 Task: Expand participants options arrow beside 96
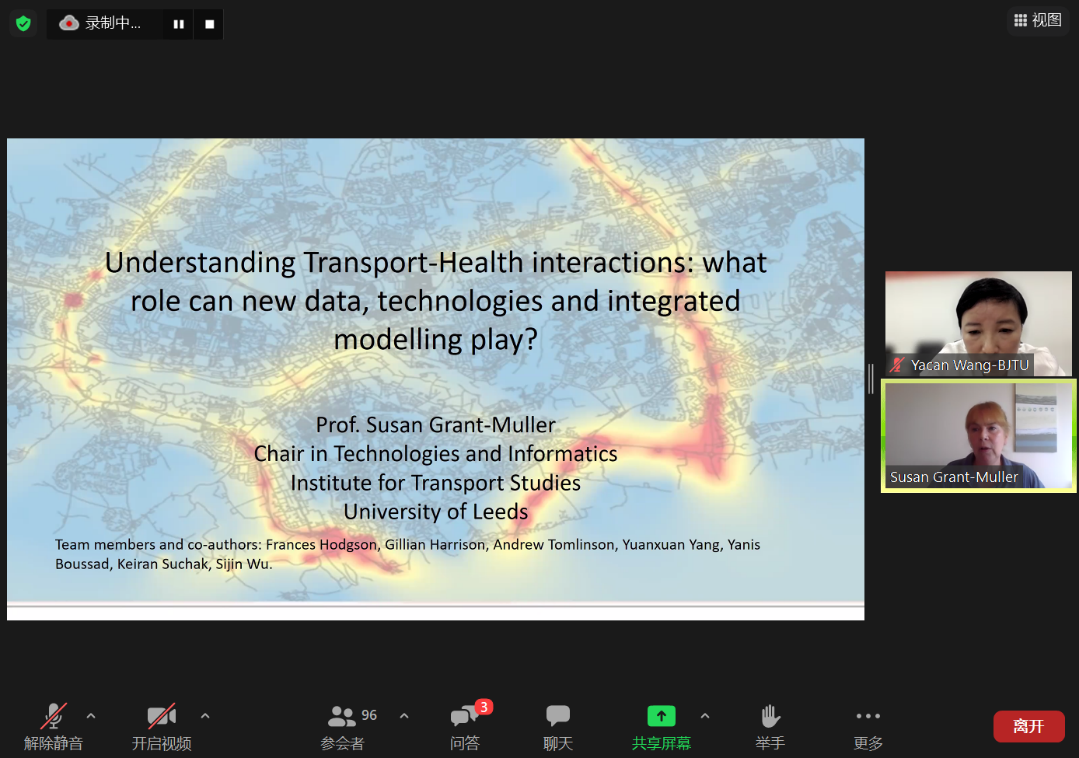pos(404,716)
